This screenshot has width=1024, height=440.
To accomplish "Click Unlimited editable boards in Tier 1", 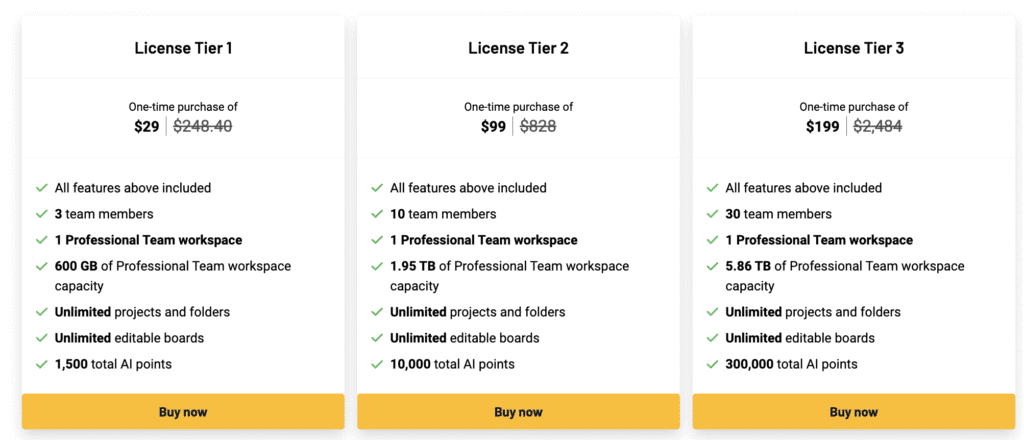I will click(129, 338).
